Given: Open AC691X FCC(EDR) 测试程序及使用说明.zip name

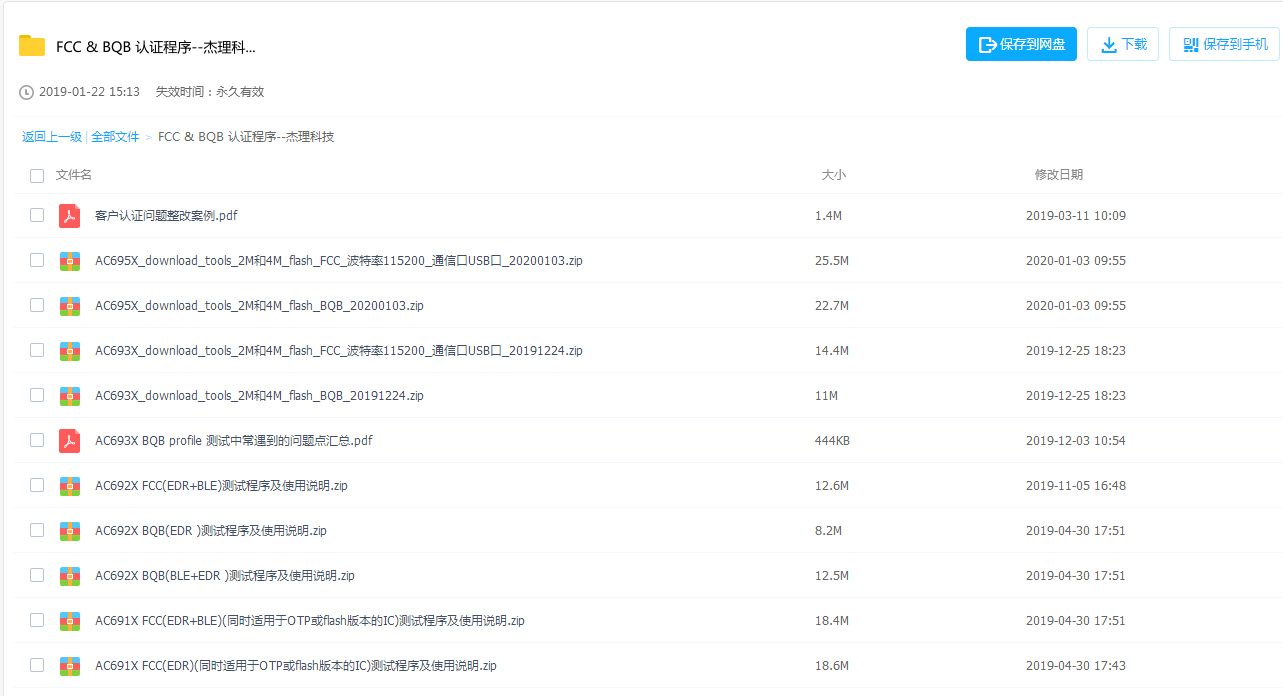Looking at the screenshot, I should coord(296,665).
